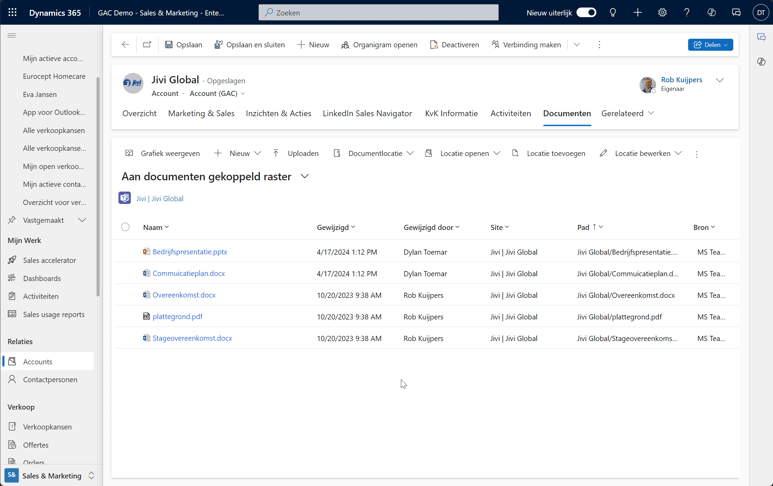Screen dimensions: 773x486
Task: Click the Jivi Global account logo
Action: pos(133,83)
